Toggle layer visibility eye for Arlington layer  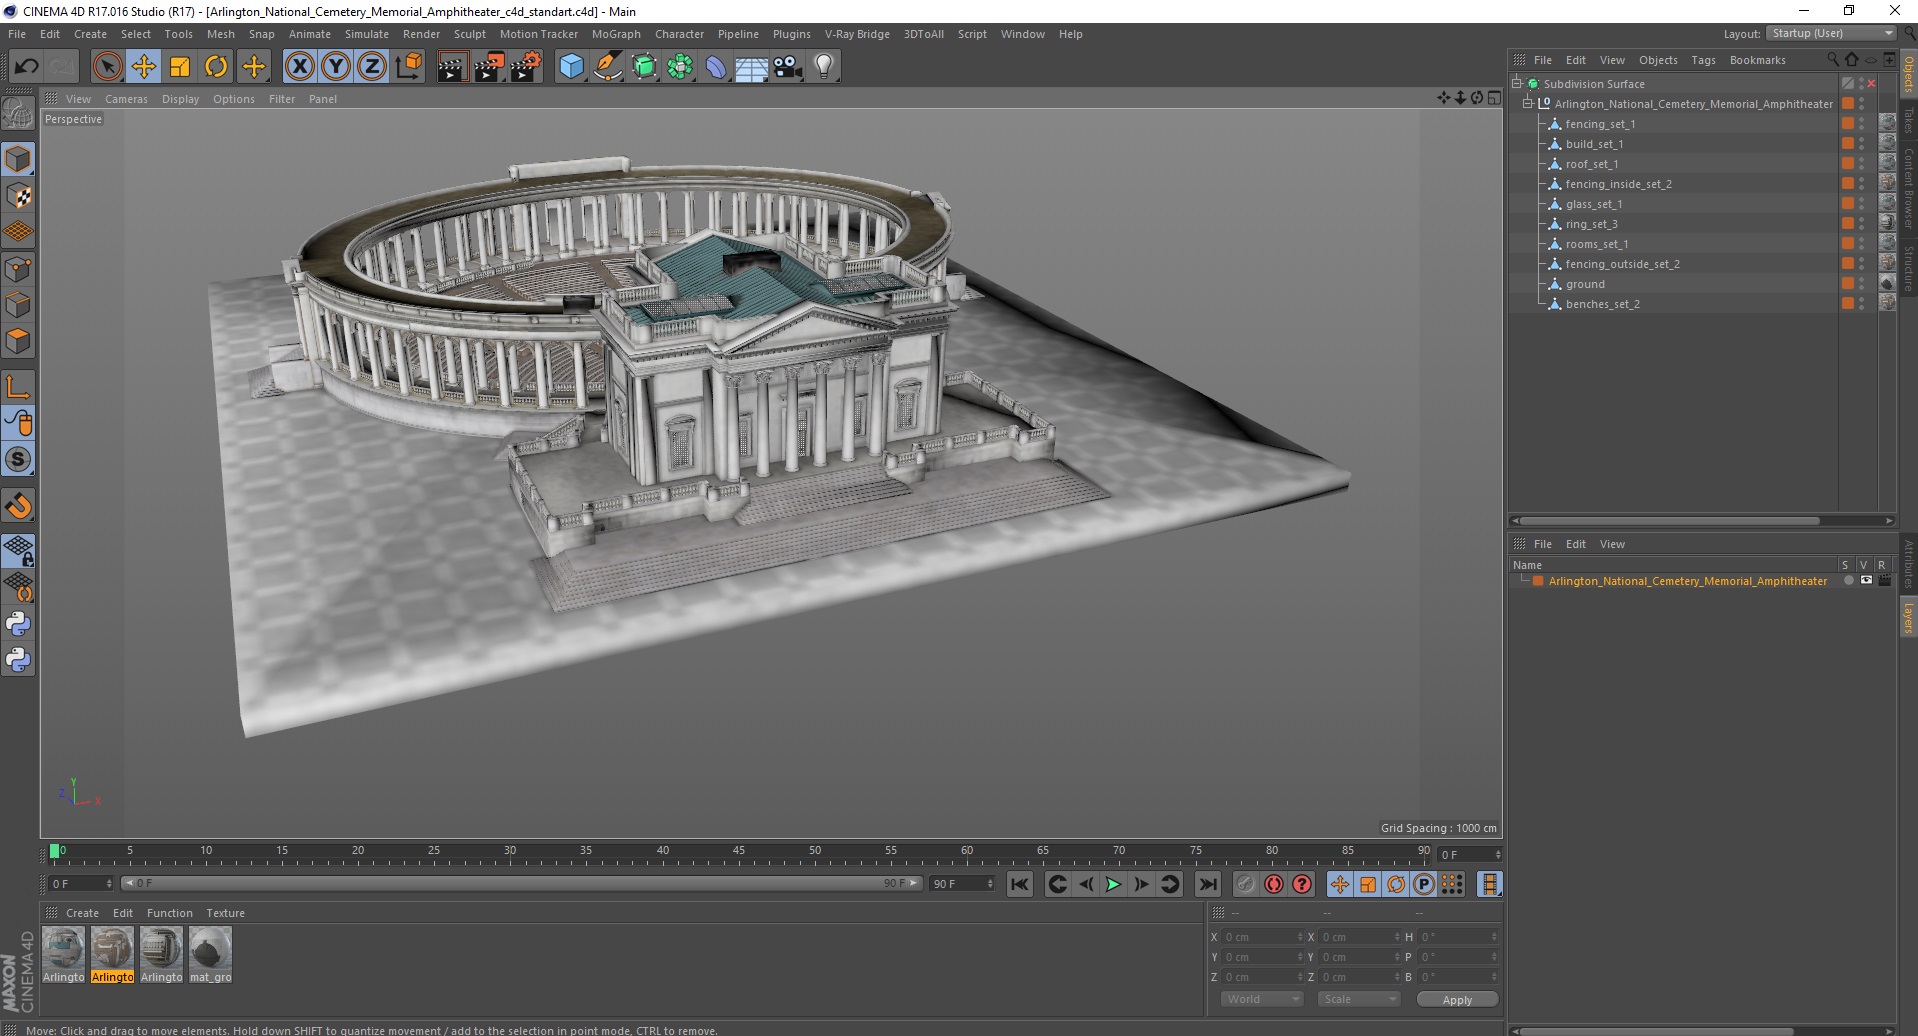point(1866,581)
